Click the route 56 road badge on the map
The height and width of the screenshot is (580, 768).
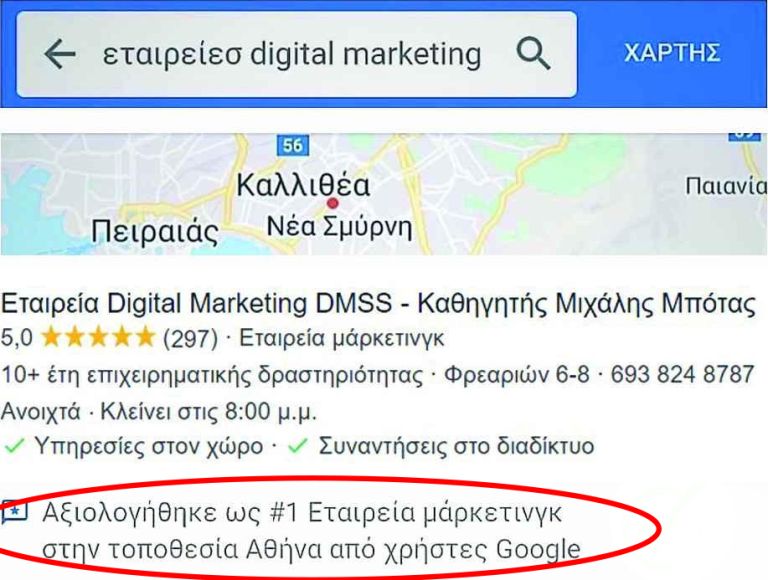(x=293, y=145)
